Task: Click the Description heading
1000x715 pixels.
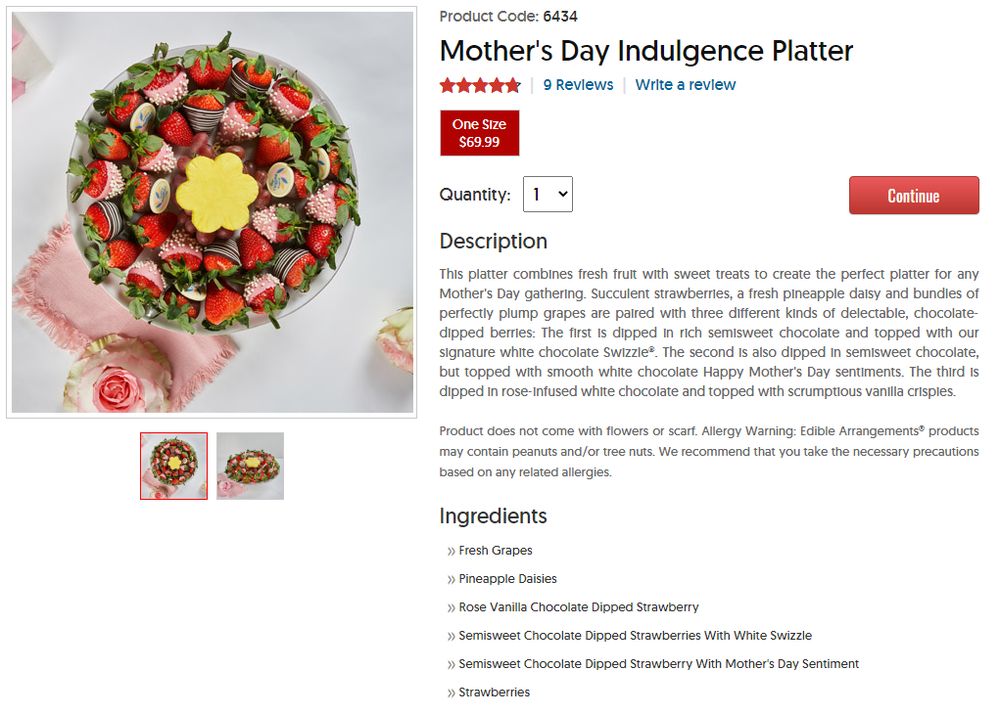Action: [493, 241]
